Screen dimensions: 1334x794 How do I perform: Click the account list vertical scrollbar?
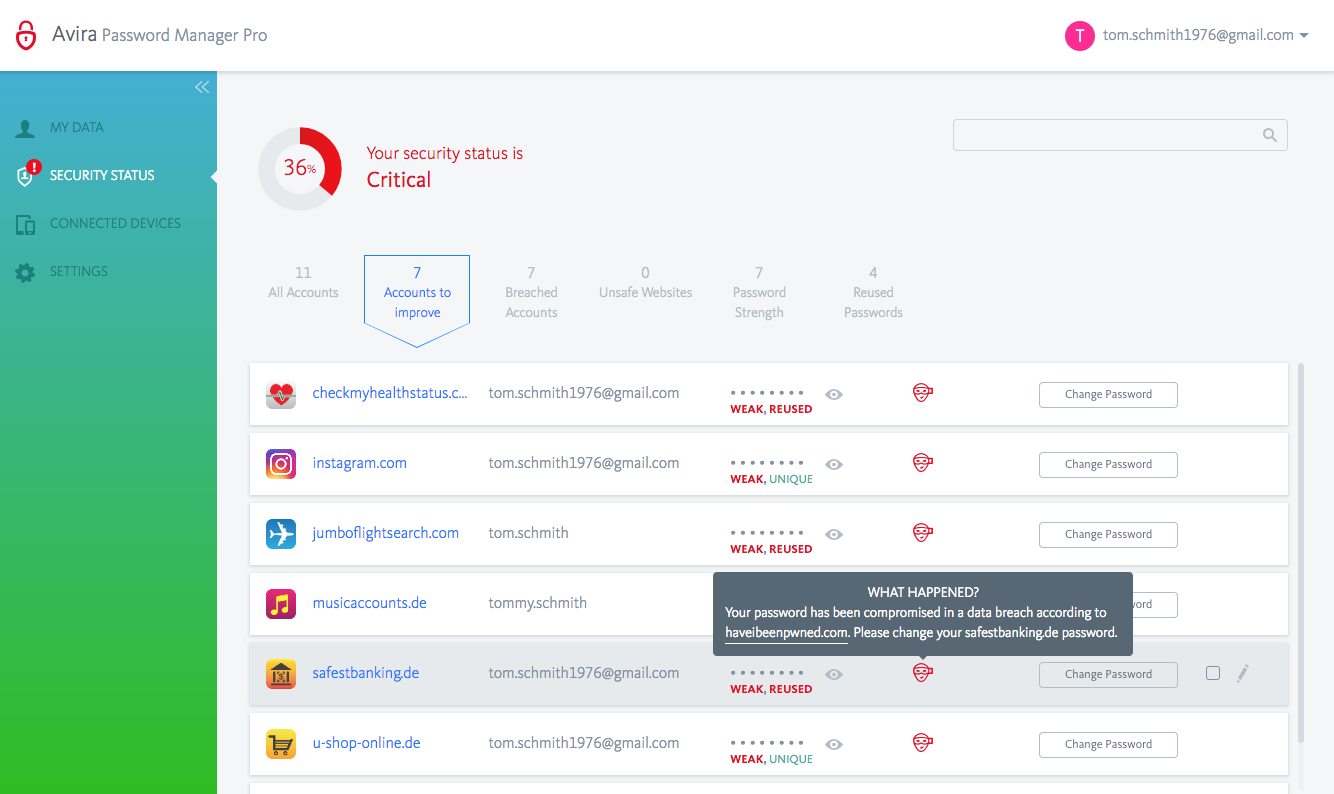click(x=1300, y=553)
